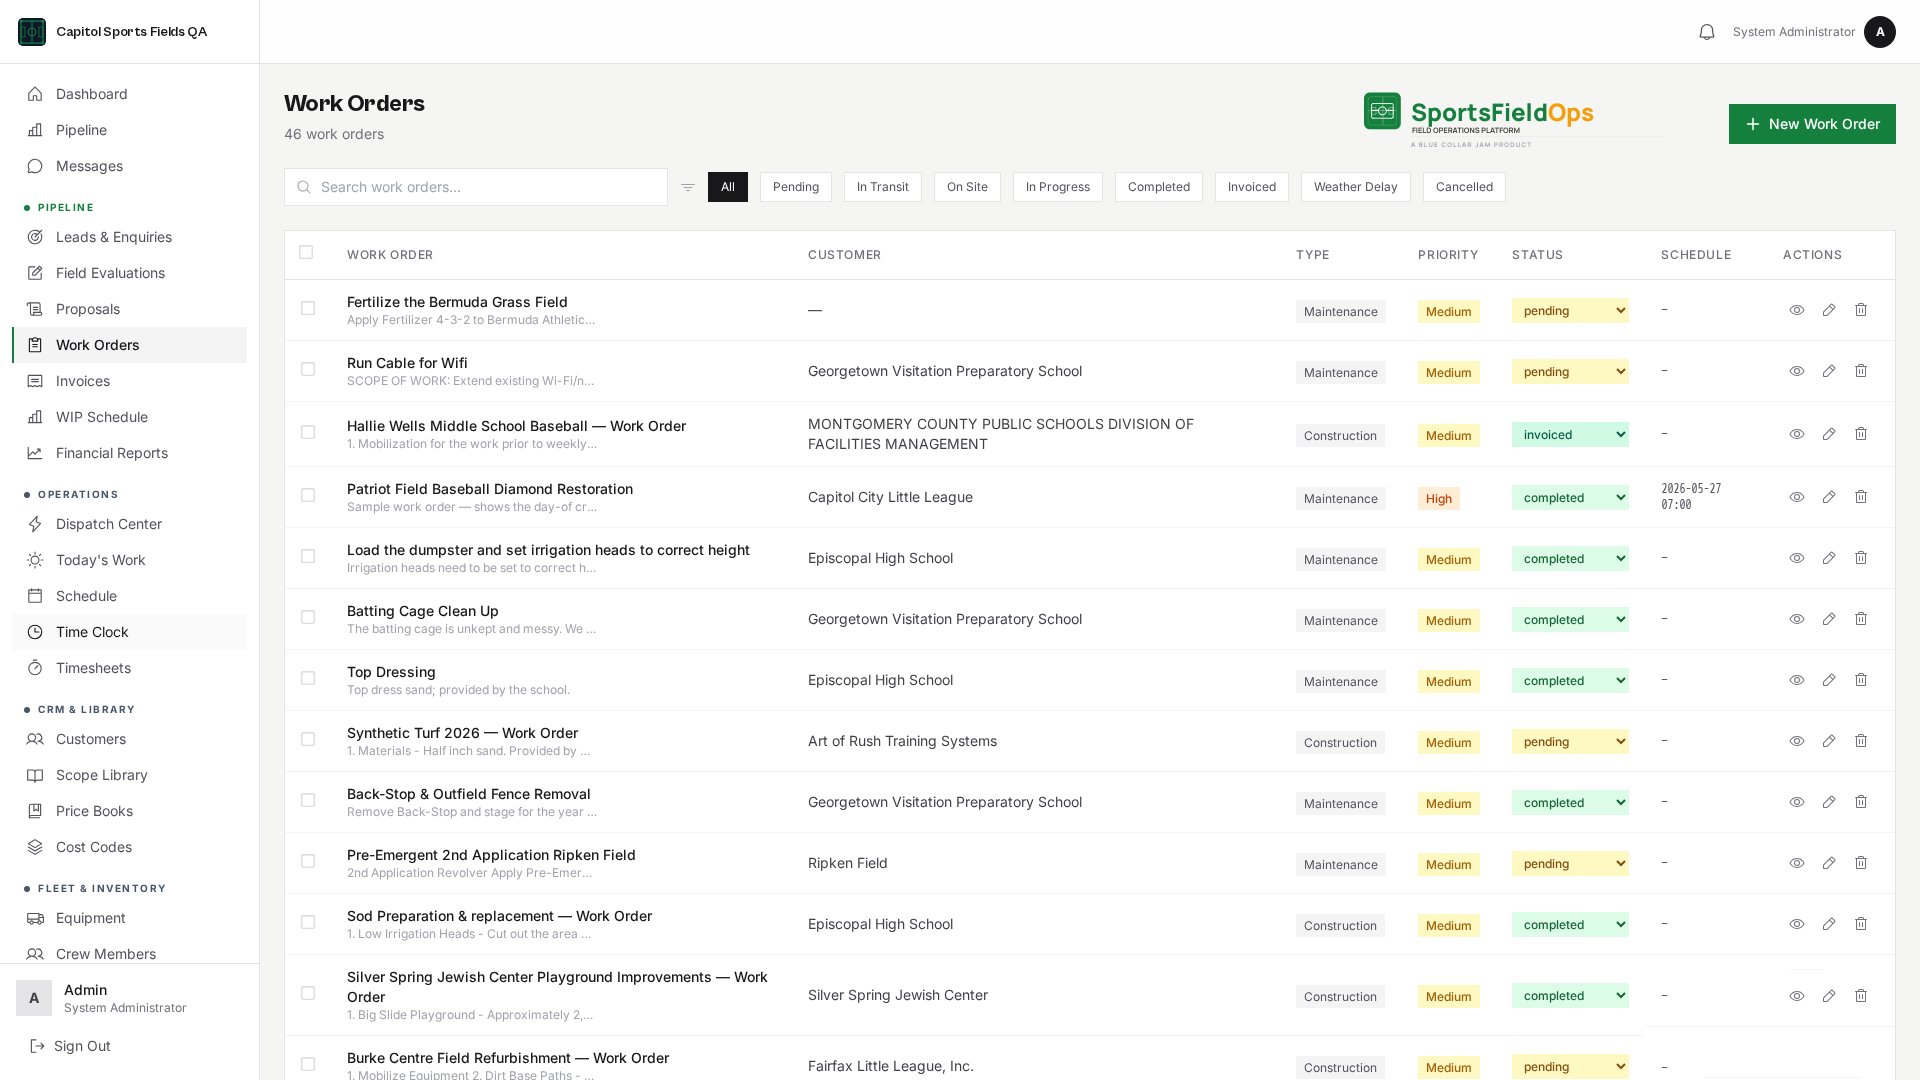The width and height of the screenshot is (1920, 1080).
Task: Open status dropdown for Run Cable for Wifi
Action: pyautogui.click(x=1570, y=372)
